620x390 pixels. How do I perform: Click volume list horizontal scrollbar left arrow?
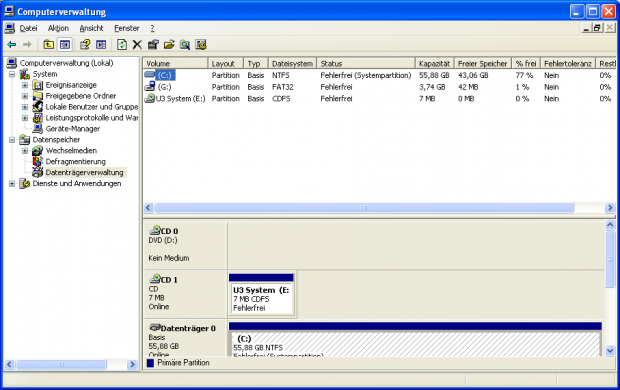[x=149, y=208]
